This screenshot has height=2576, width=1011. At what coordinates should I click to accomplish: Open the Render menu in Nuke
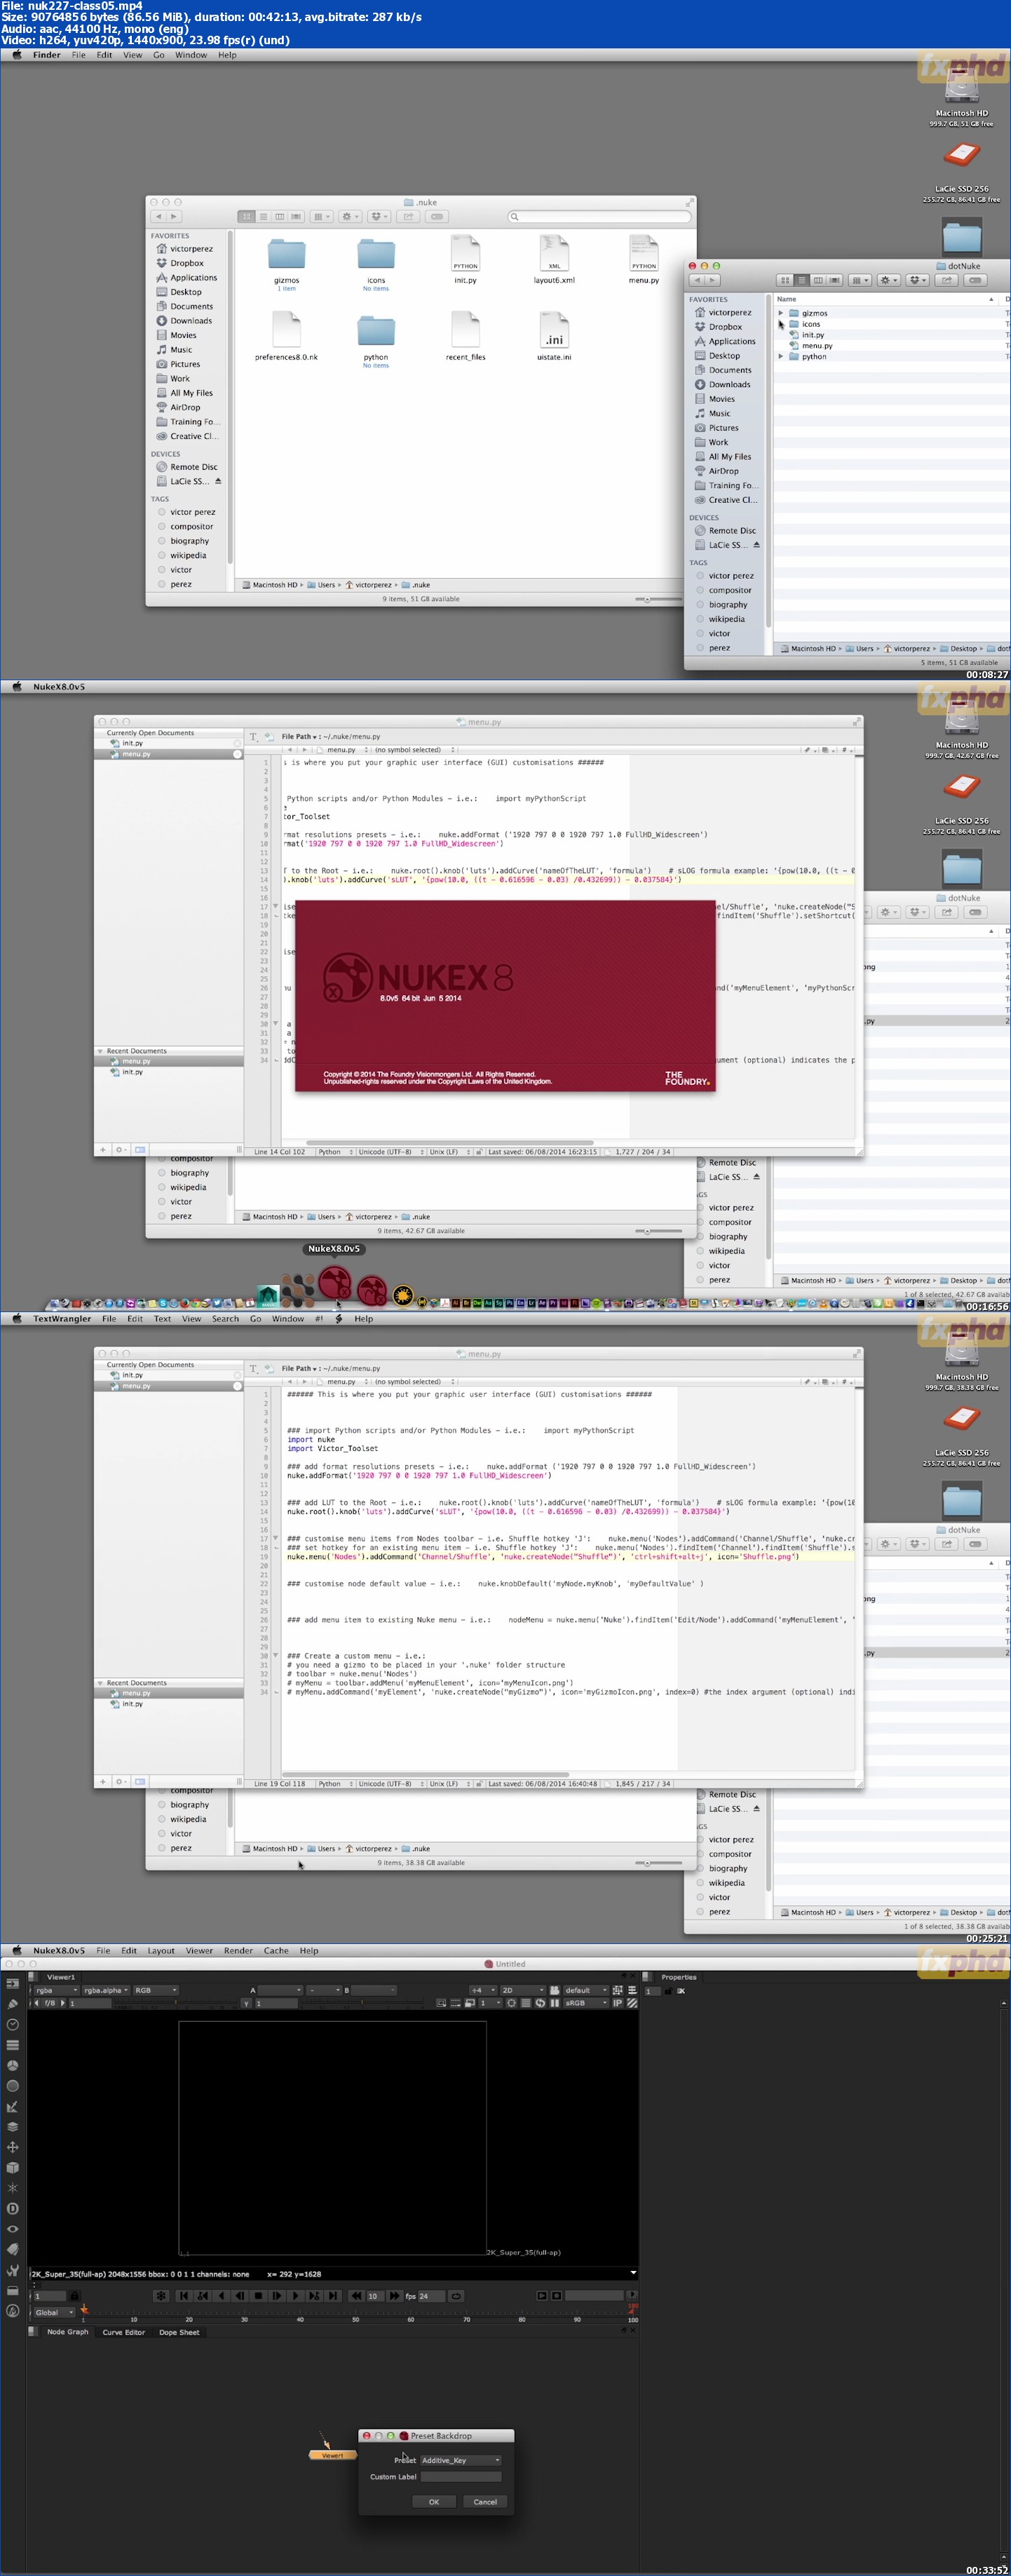point(238,1950)
